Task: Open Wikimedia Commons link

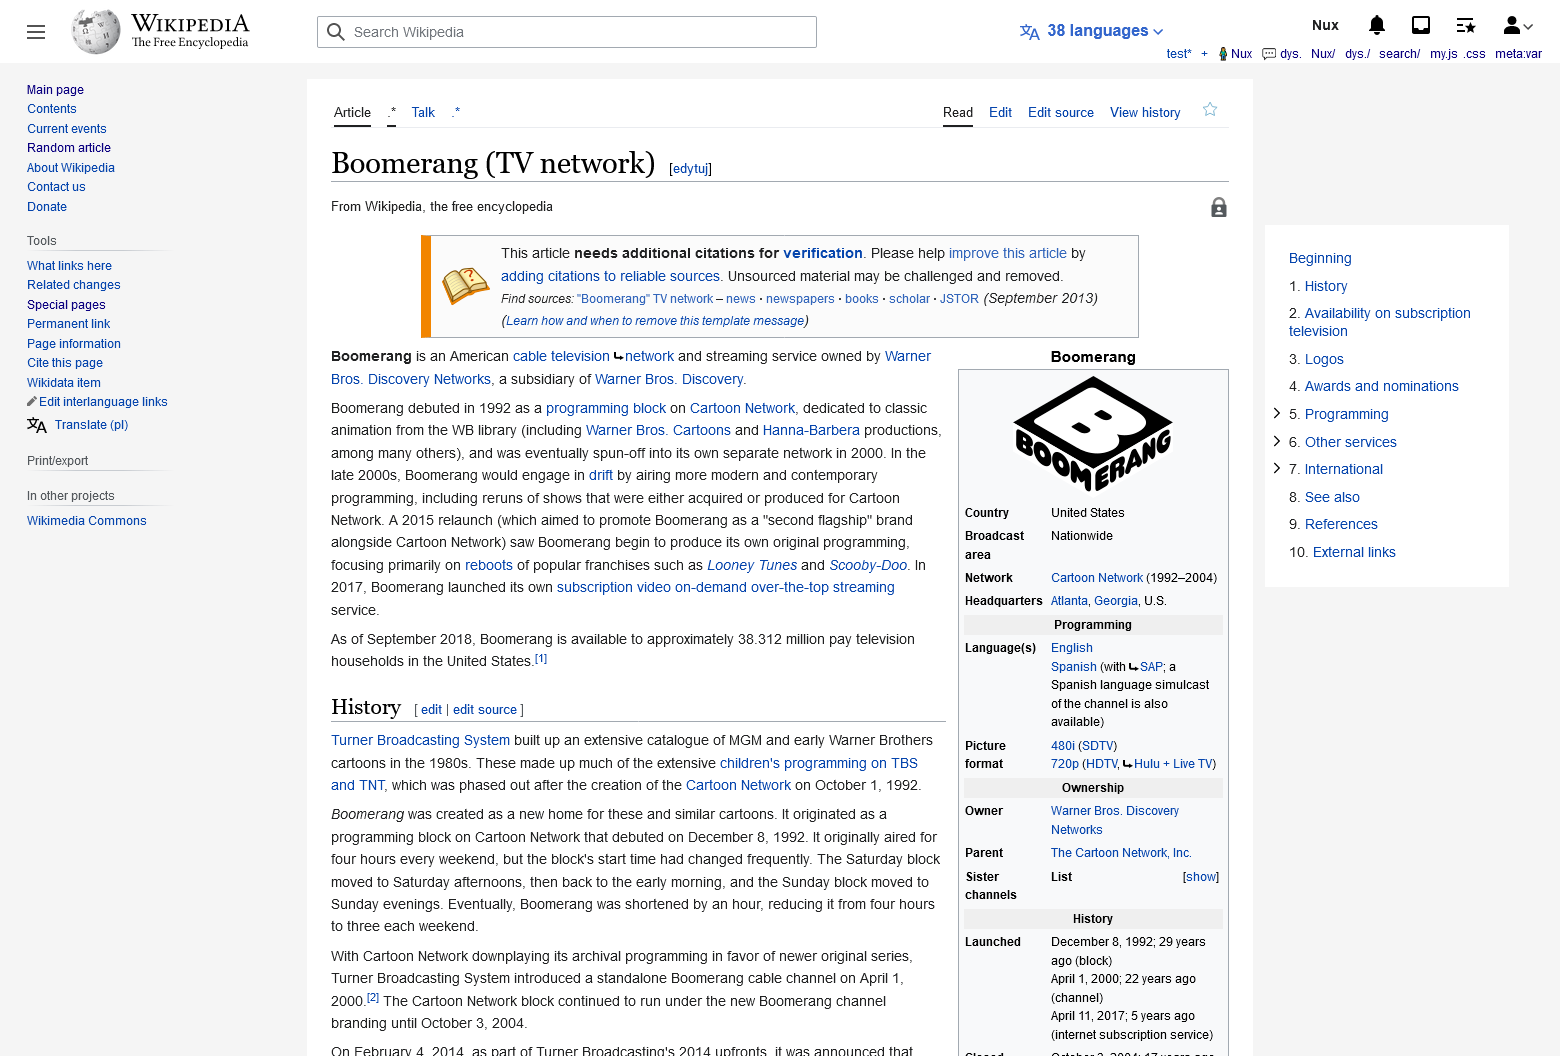Action: tap(87, 521)
